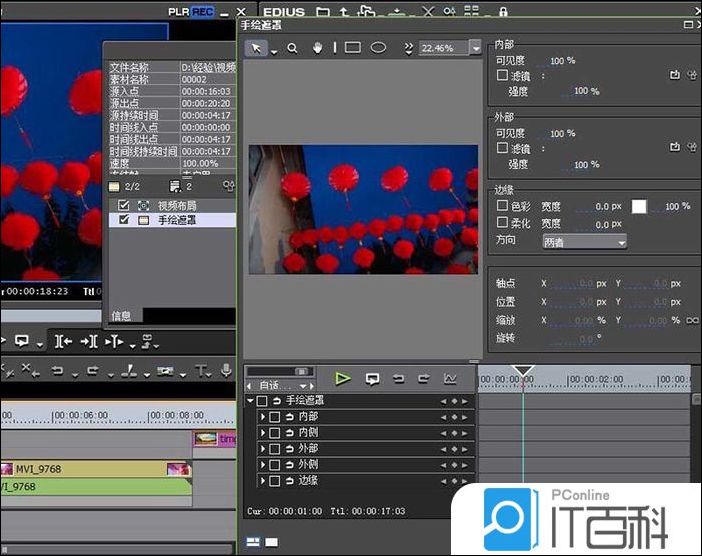The width and height of the screenshot is (702, 556).
Task: Uncheck the 视频布局 effect checkbox
Action: [x=124, y=205]
